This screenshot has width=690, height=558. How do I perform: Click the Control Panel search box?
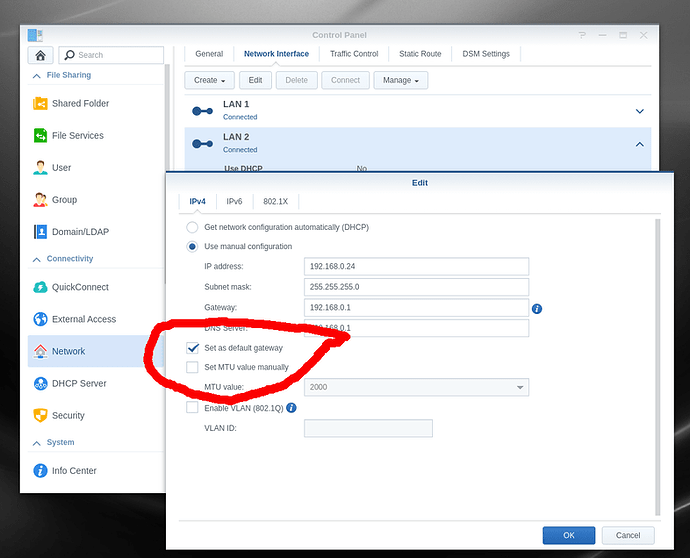click(x=111, y=55)
